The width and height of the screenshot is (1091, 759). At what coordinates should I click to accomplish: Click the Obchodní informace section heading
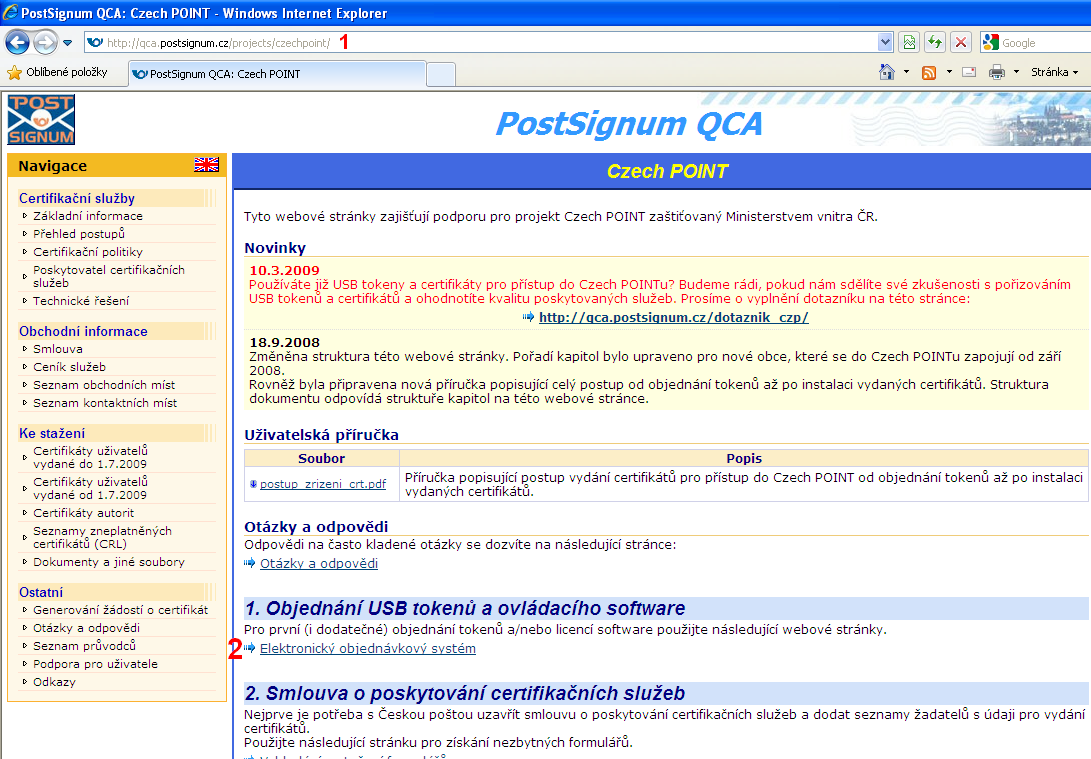click(x=83, y=331)
